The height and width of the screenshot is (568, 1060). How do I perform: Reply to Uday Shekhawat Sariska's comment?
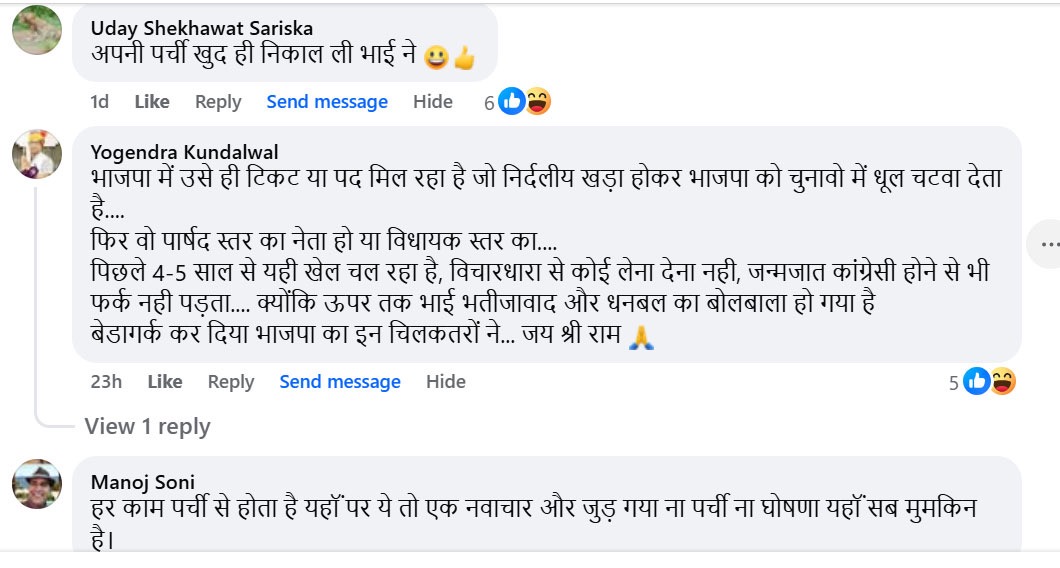(x=218, y=102)
